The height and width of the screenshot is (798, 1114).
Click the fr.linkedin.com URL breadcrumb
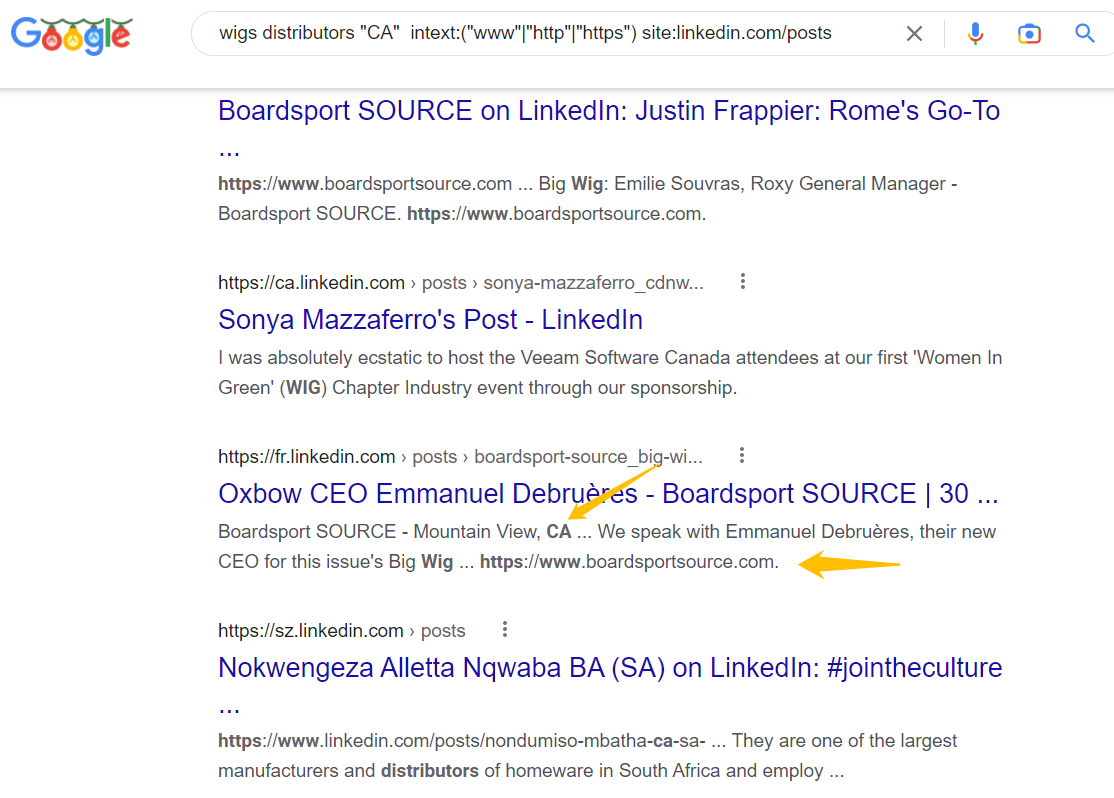[306, 457]
